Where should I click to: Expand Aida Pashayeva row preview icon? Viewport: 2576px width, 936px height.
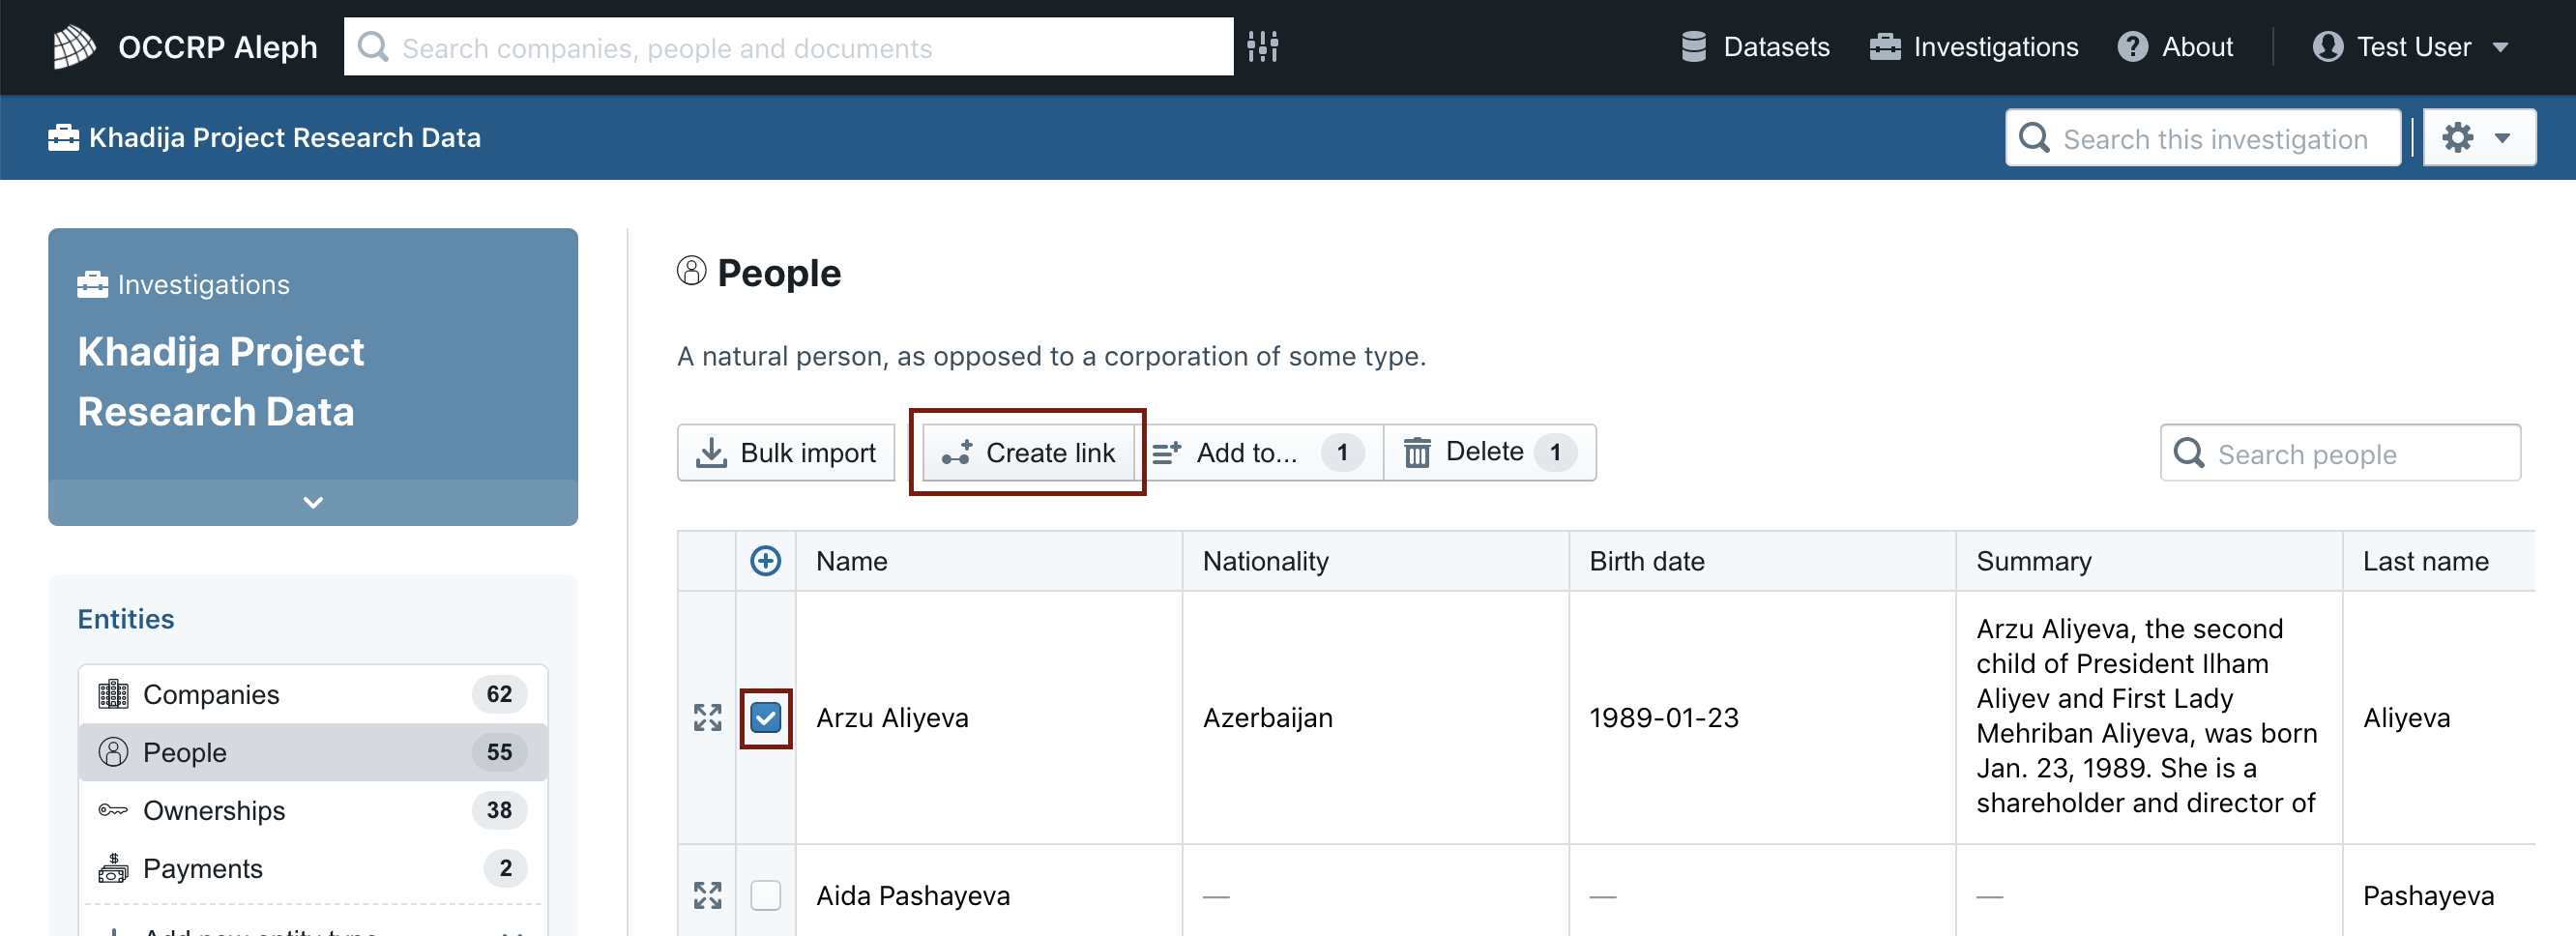[x=707, y=895]
